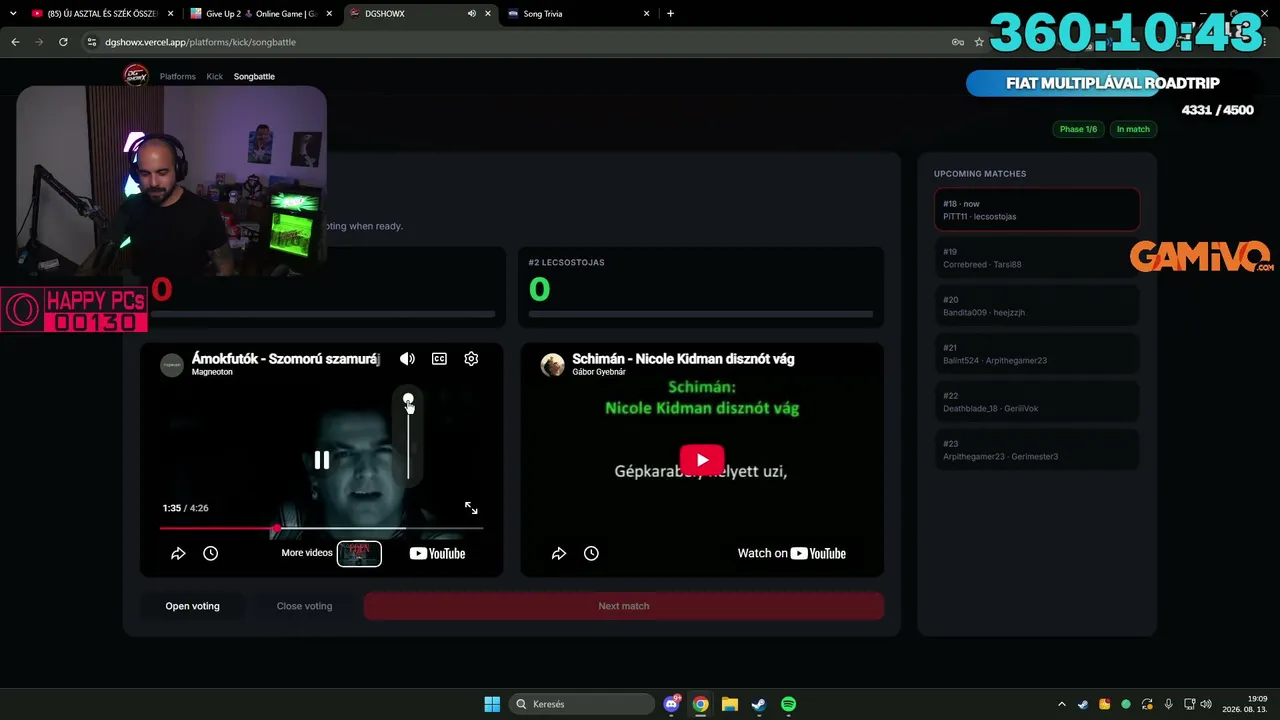Play the Schimán Nicole Kidman video
The width and height of the screenshot is (1280, 720).
pyautogui.click(x=702, y=460)
